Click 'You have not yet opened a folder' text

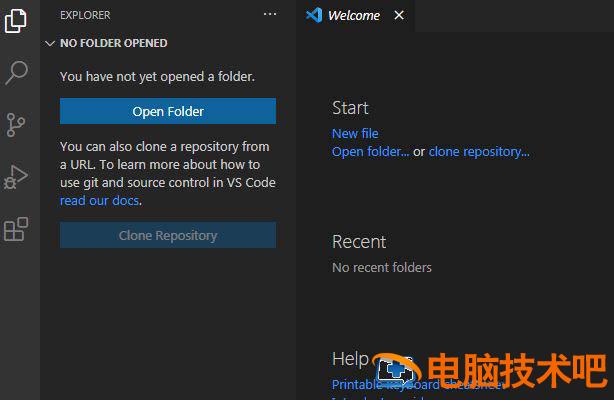[x=157, y=76]
